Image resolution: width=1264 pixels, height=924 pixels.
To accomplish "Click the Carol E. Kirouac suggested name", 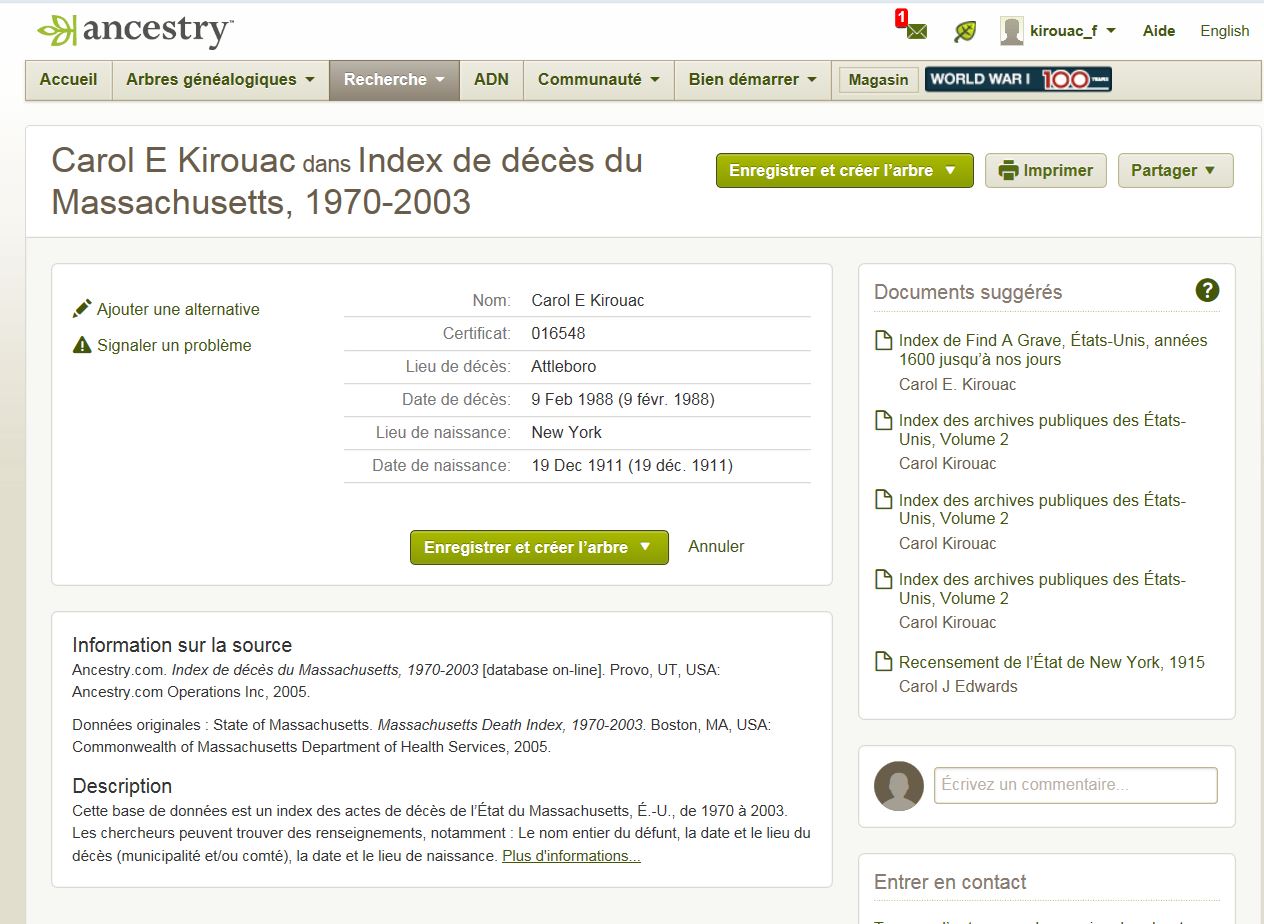I will (x=958, y=384).
